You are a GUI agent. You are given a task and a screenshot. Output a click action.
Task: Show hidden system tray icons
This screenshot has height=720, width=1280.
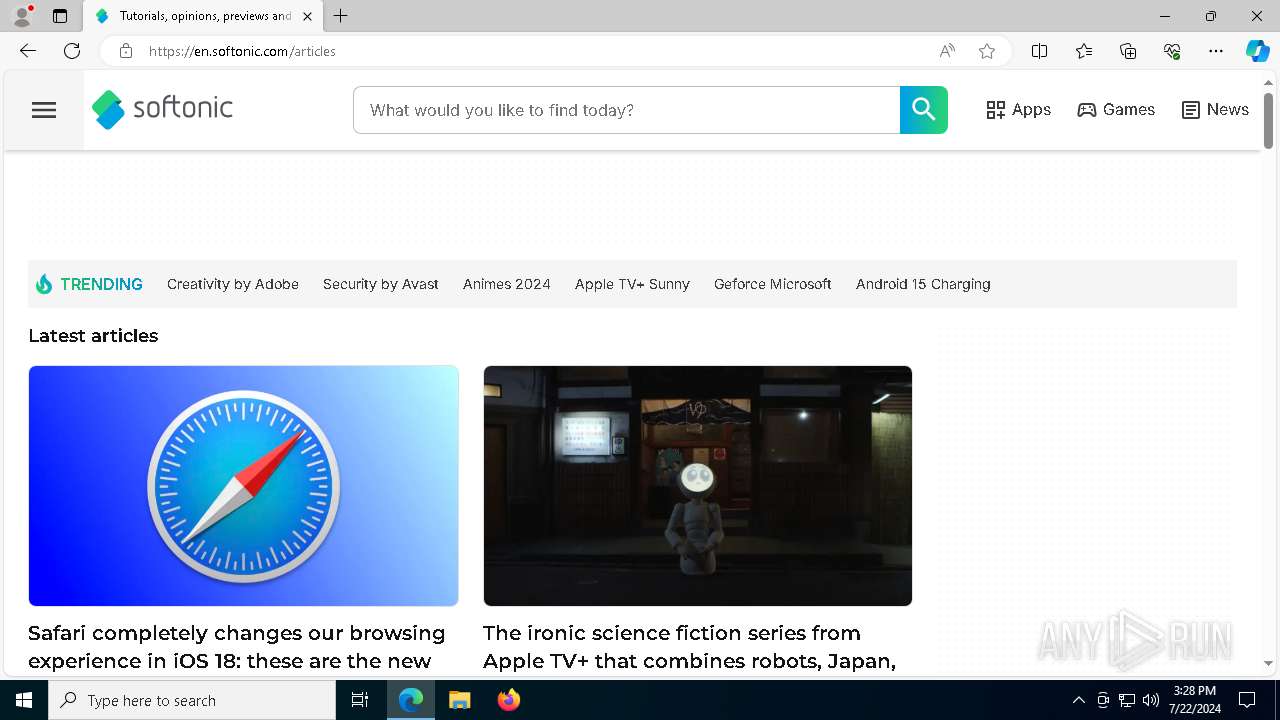tap(1078, 700)
